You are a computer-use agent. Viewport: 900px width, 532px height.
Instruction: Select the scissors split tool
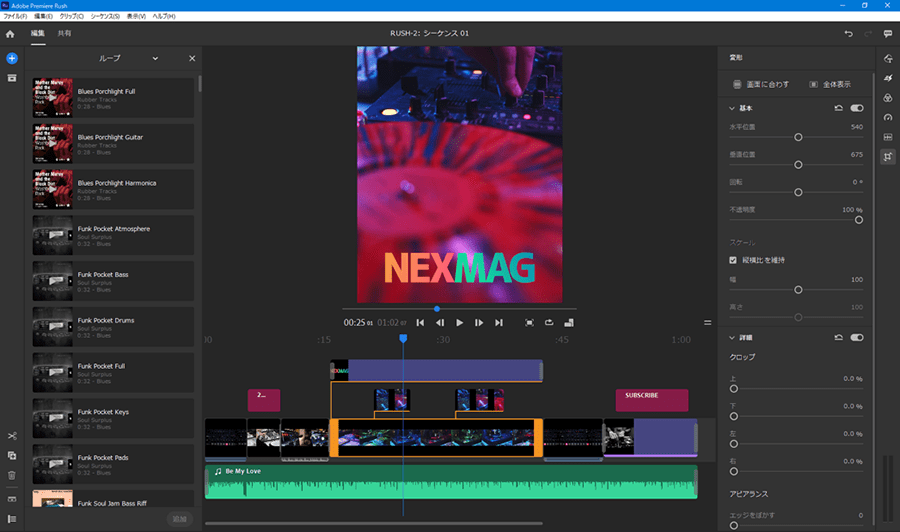pos(11,436)
